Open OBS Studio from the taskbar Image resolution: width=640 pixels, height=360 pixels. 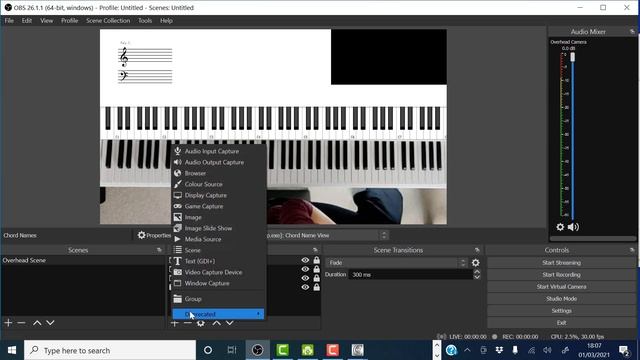coord(258,350)
